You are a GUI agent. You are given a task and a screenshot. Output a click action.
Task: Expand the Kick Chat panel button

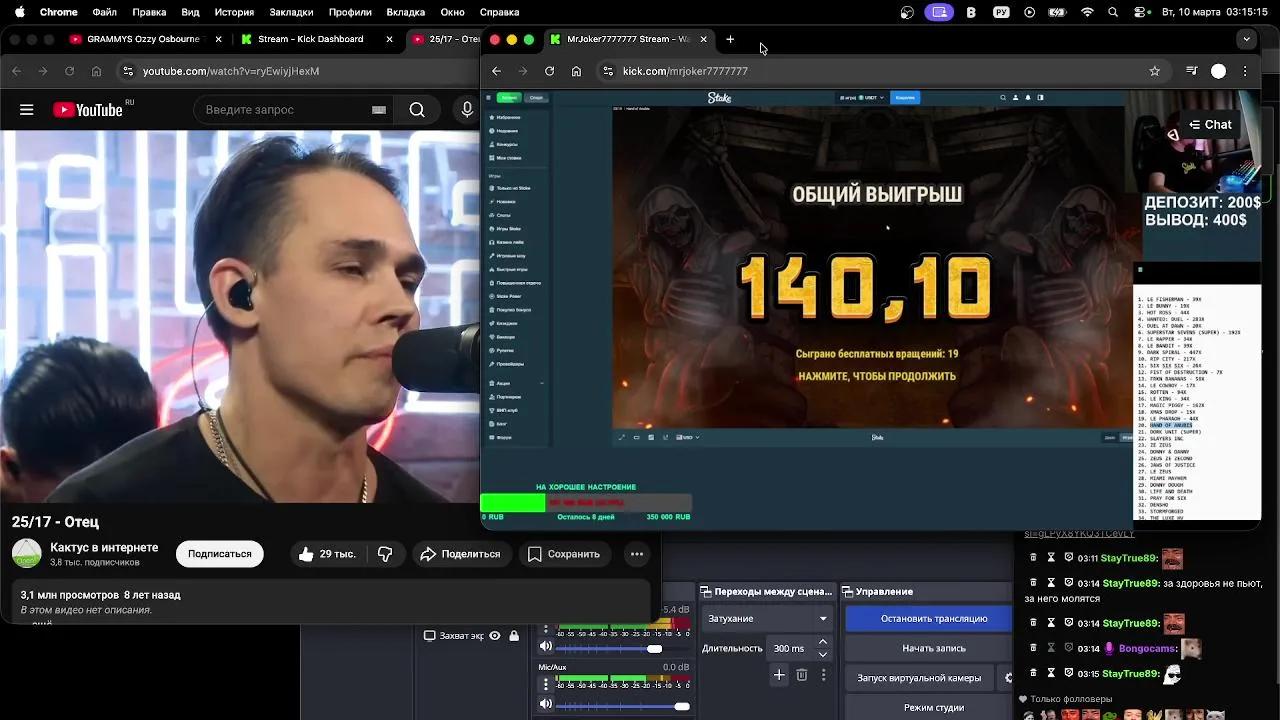tap(1210, 125)
